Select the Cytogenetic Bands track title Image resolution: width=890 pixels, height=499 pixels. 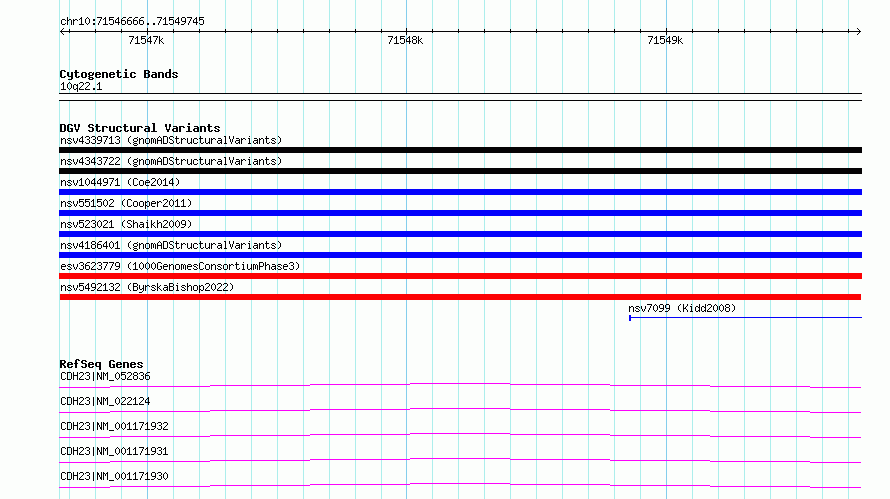pyautogui.click(x=119, y=74)
